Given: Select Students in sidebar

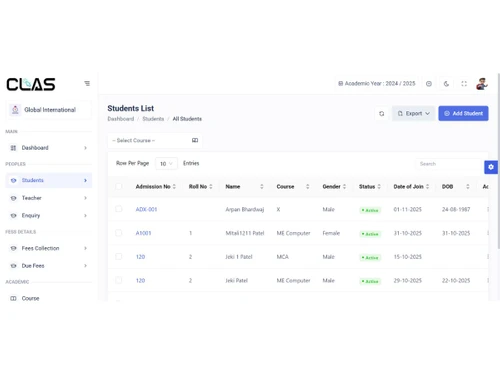Looking at the screenshot, I should click(49, 180).
